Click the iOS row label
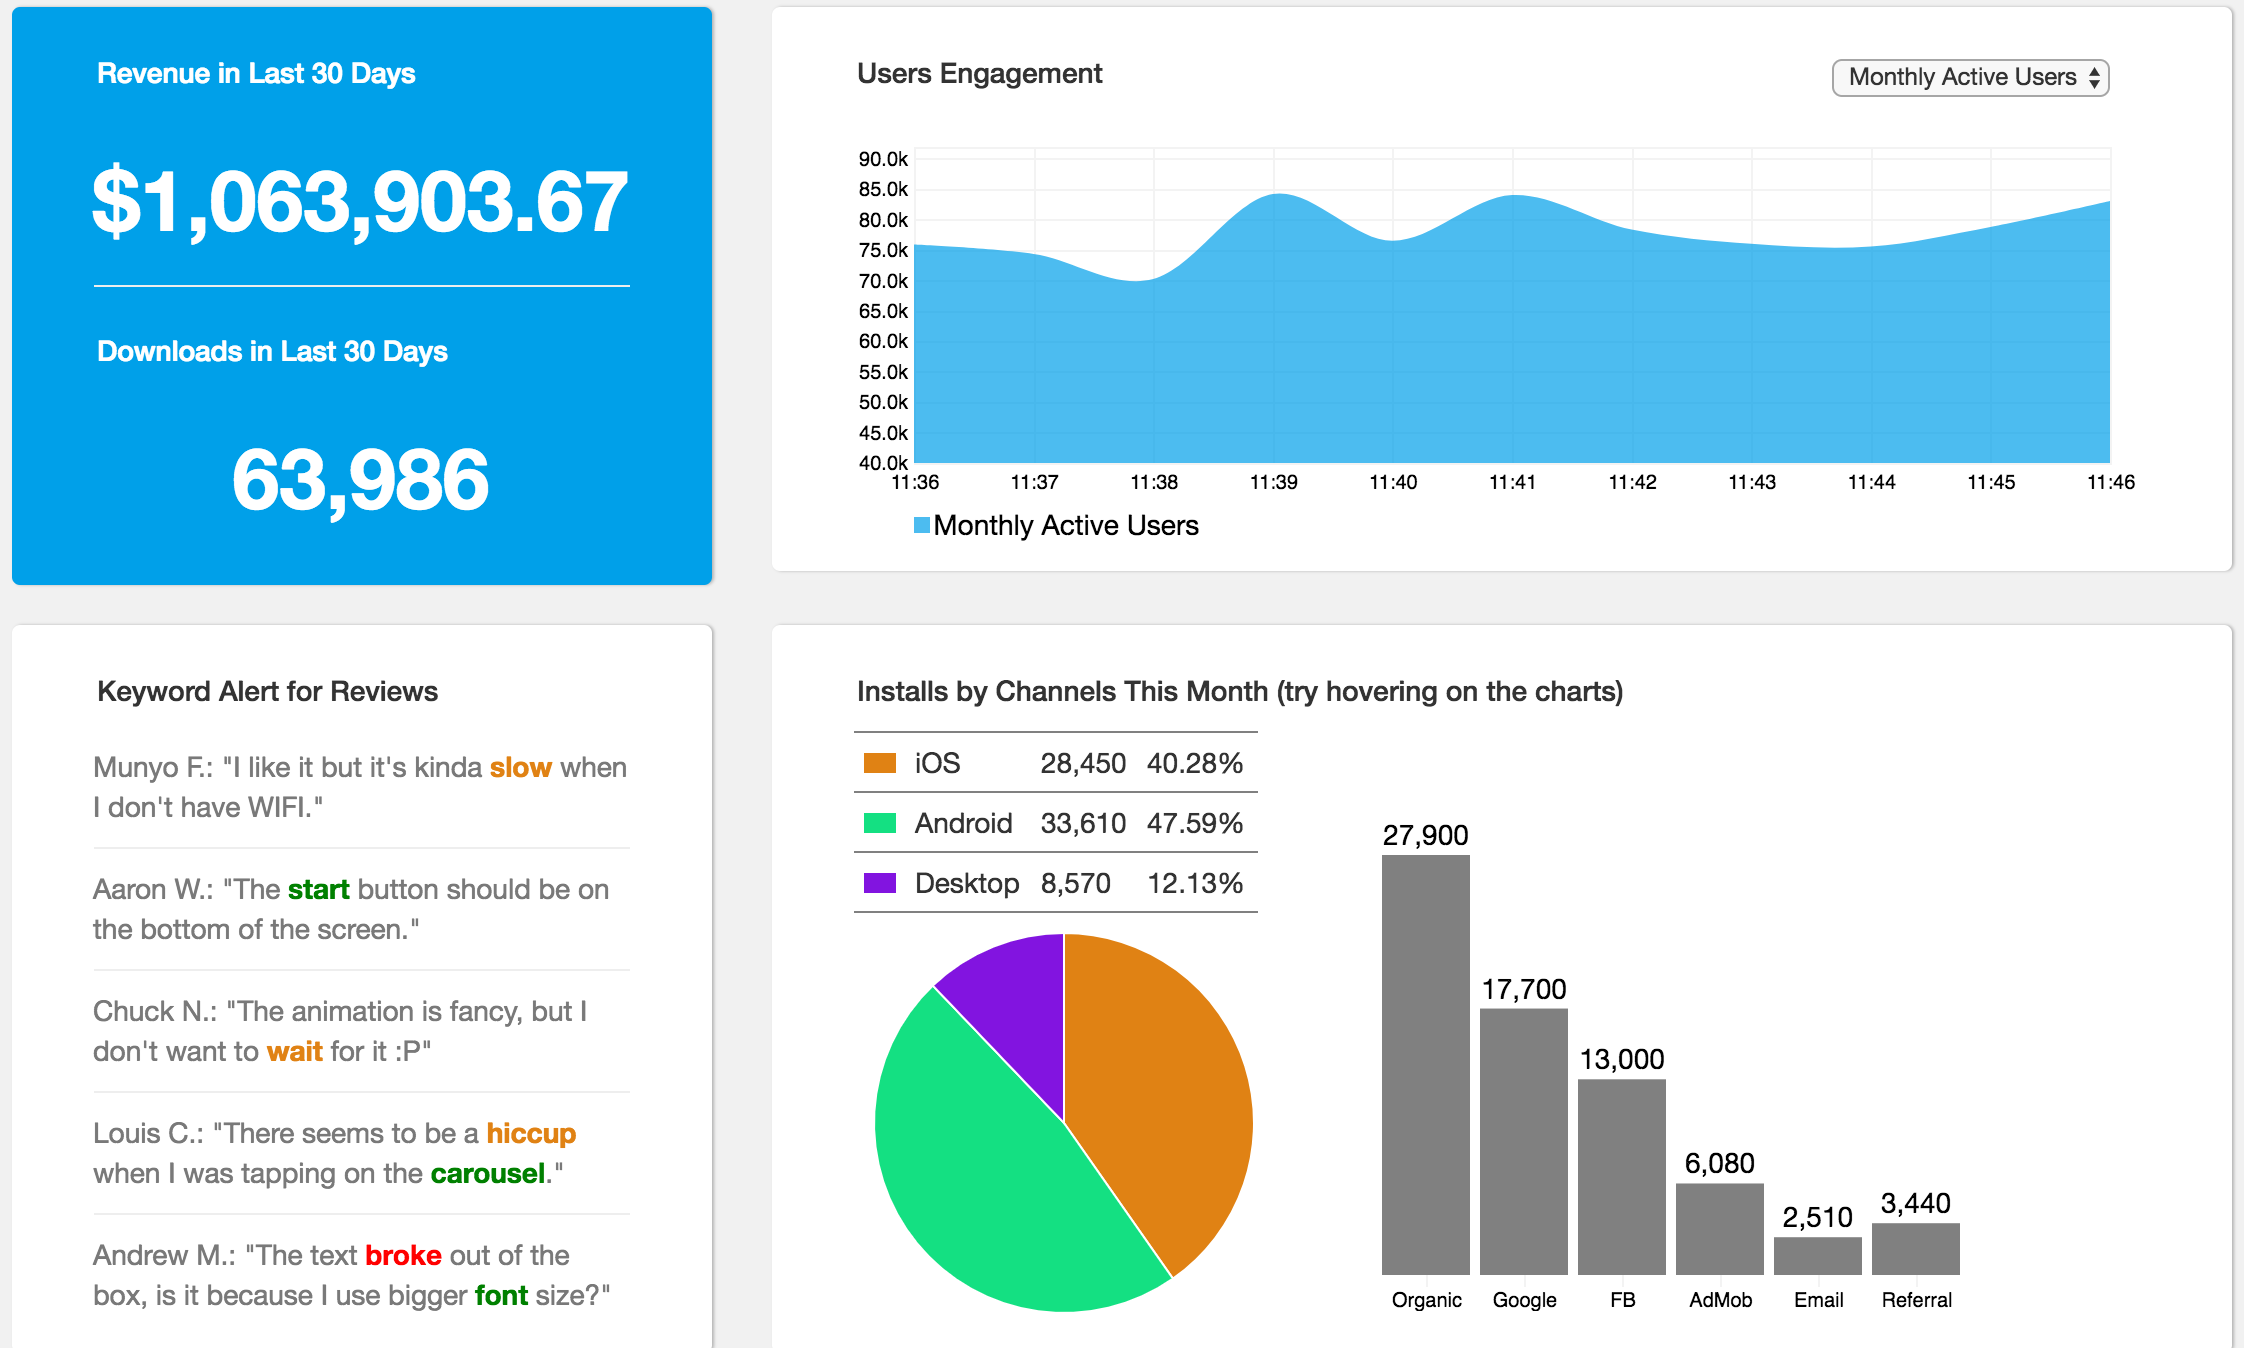This screenshot has height=1348, width=2244. 937,763
